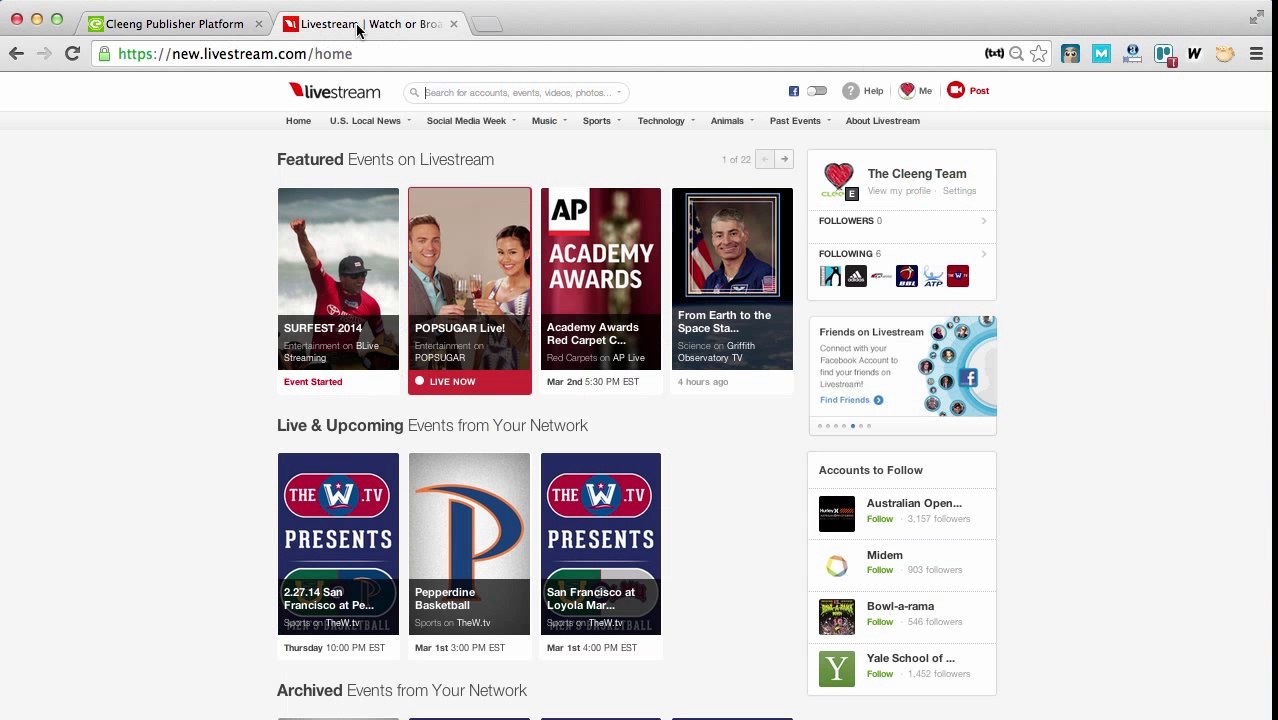Image resolution: width=1278 pixels, height=720 pixels.
Task: Enter fullscreen using the window corner arrows
Action: coord(1256,17)
